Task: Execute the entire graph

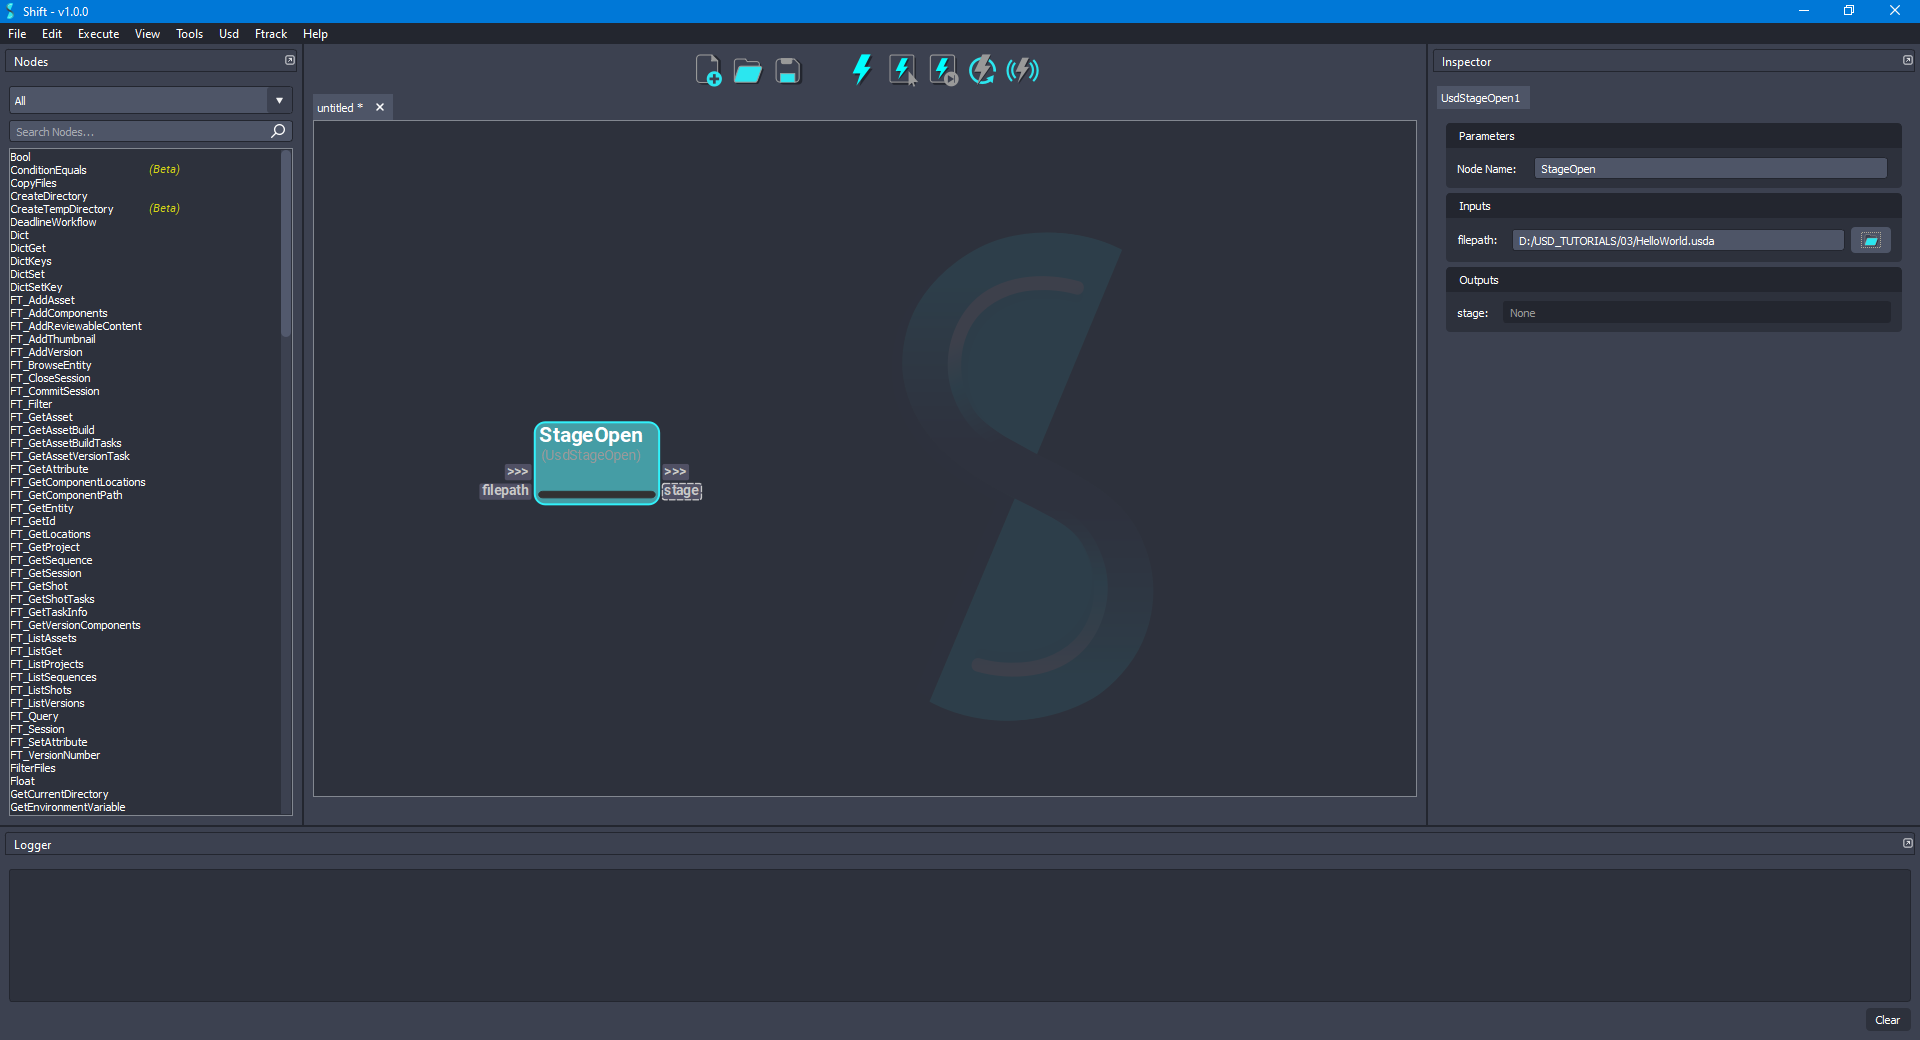Action: [861, 70]
